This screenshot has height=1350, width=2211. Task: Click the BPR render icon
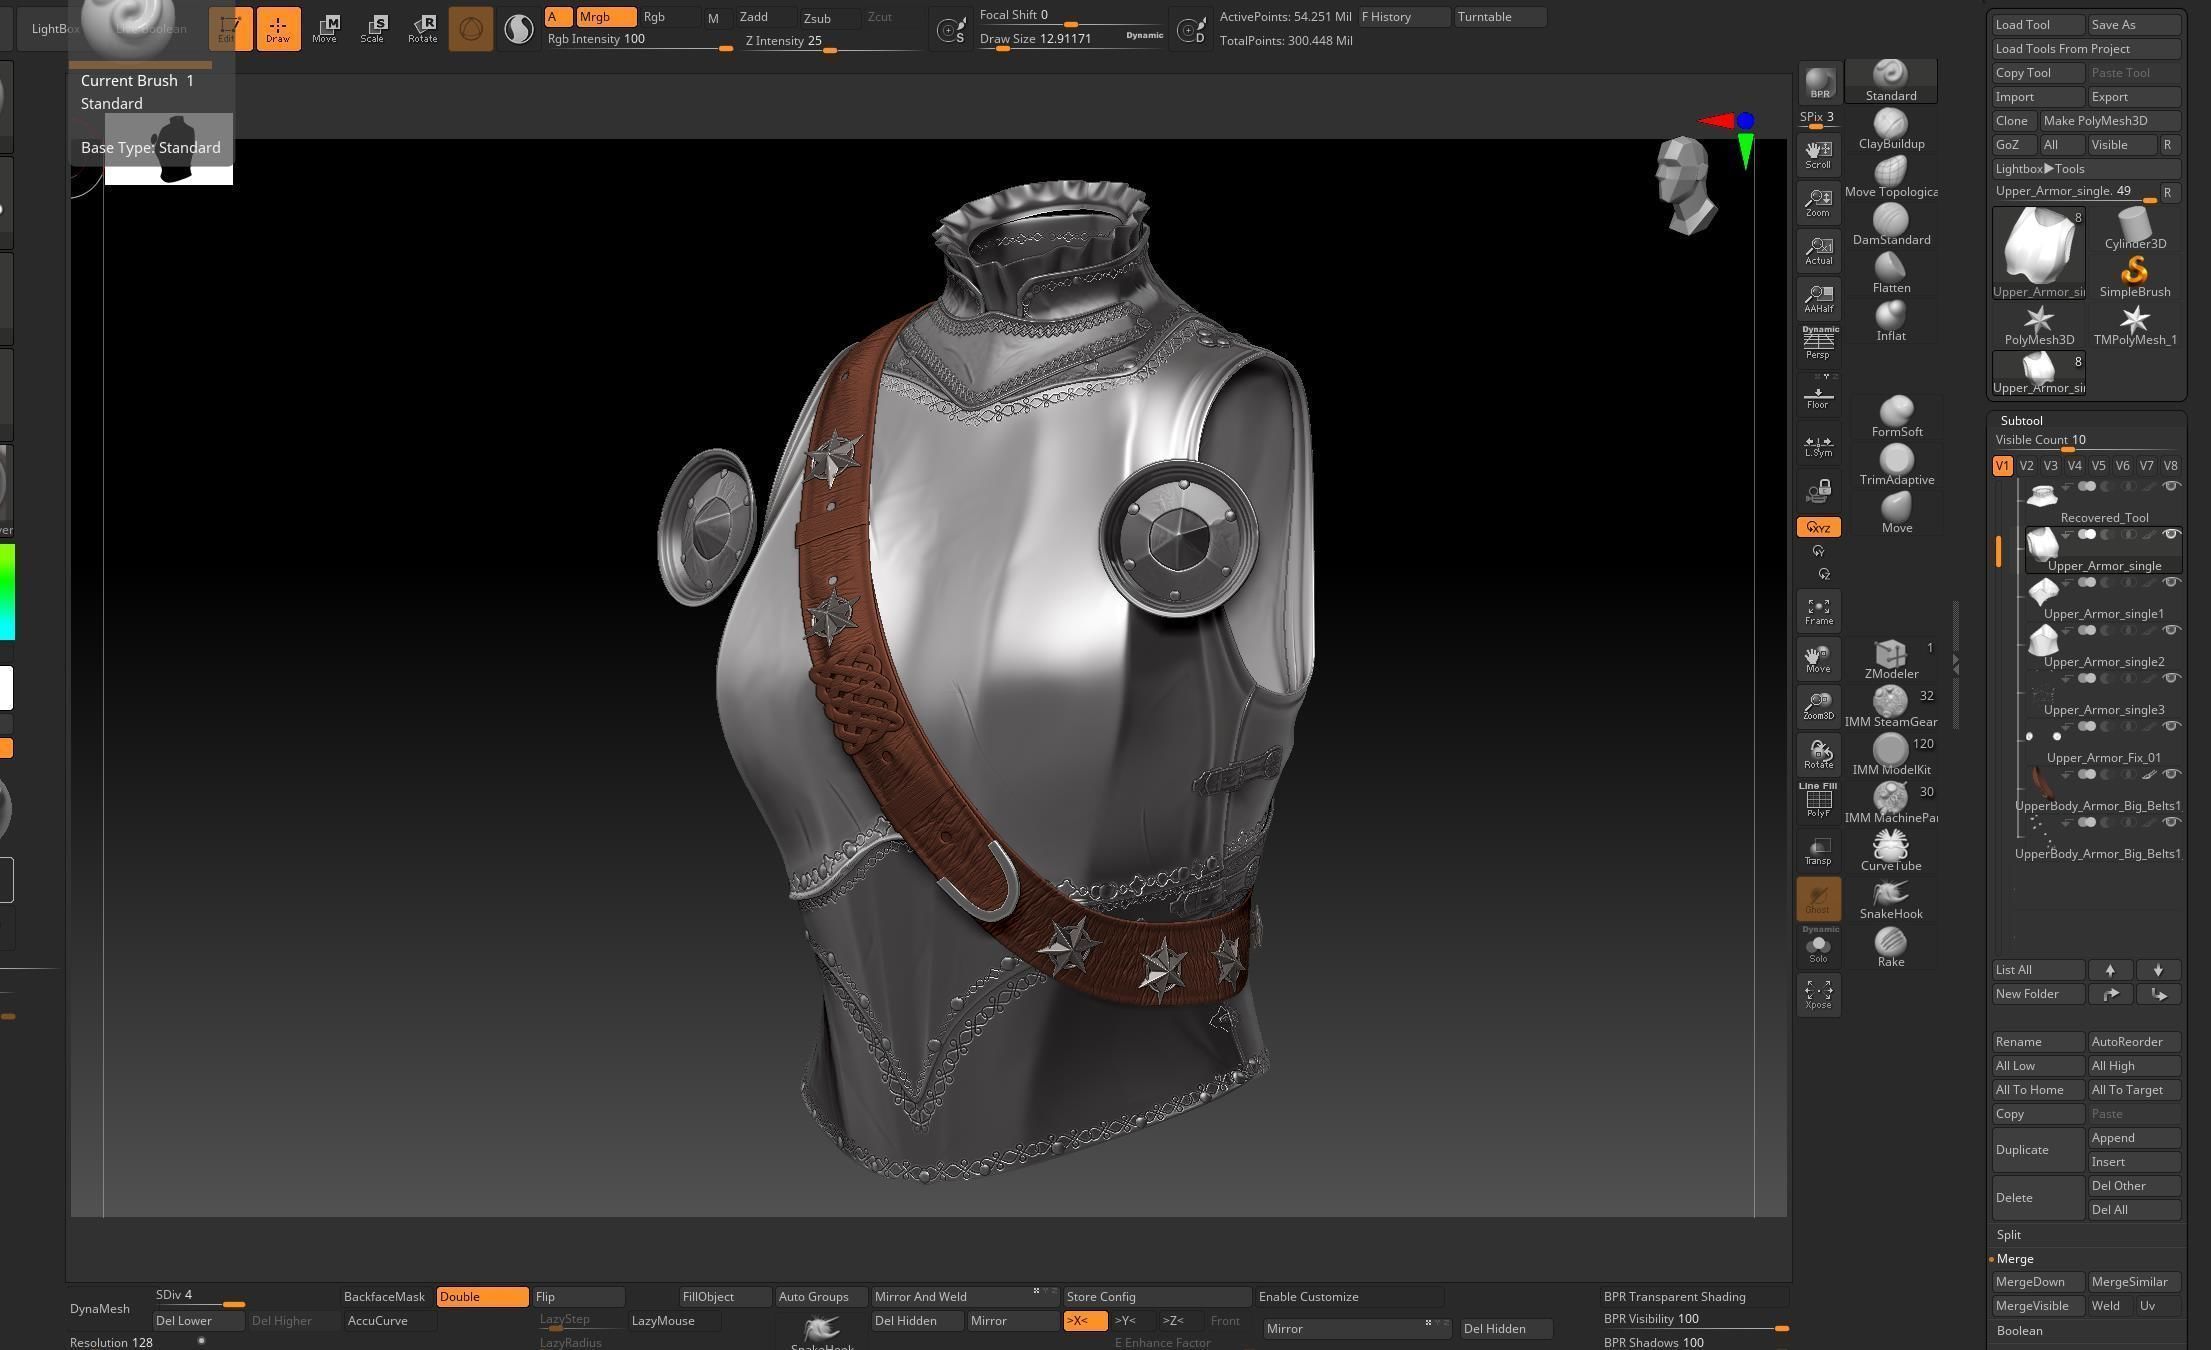point(1819,83)
